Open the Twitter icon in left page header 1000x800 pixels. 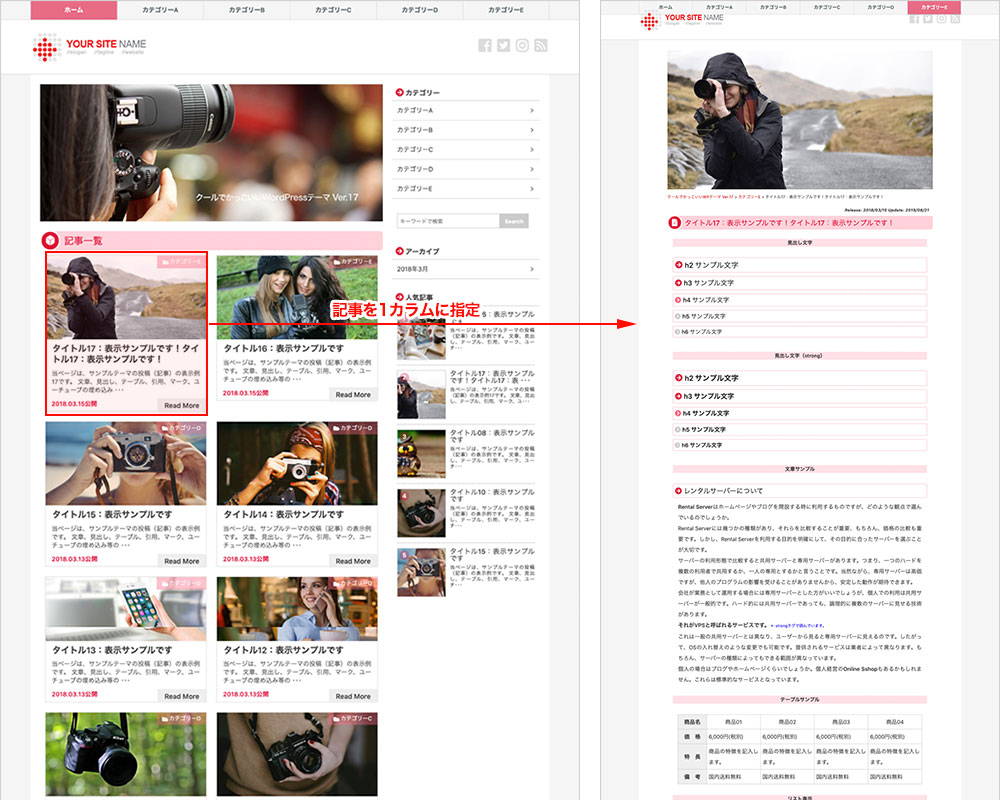point(503,45)
